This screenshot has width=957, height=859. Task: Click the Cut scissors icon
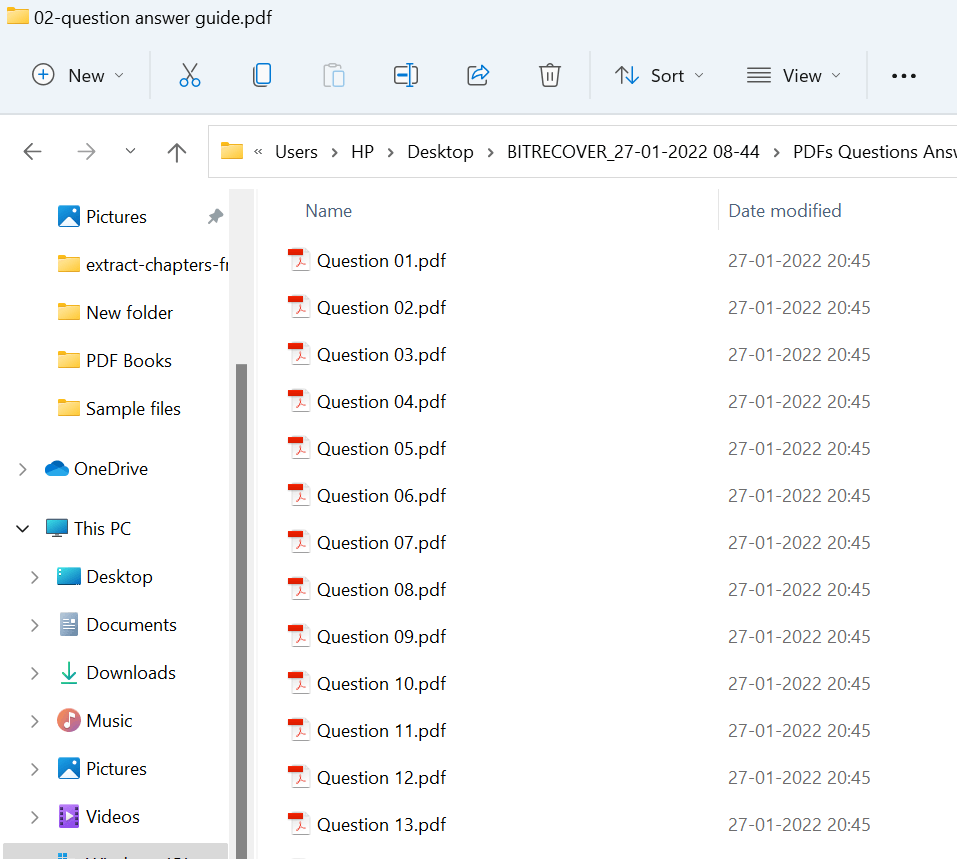coord(190,75)
